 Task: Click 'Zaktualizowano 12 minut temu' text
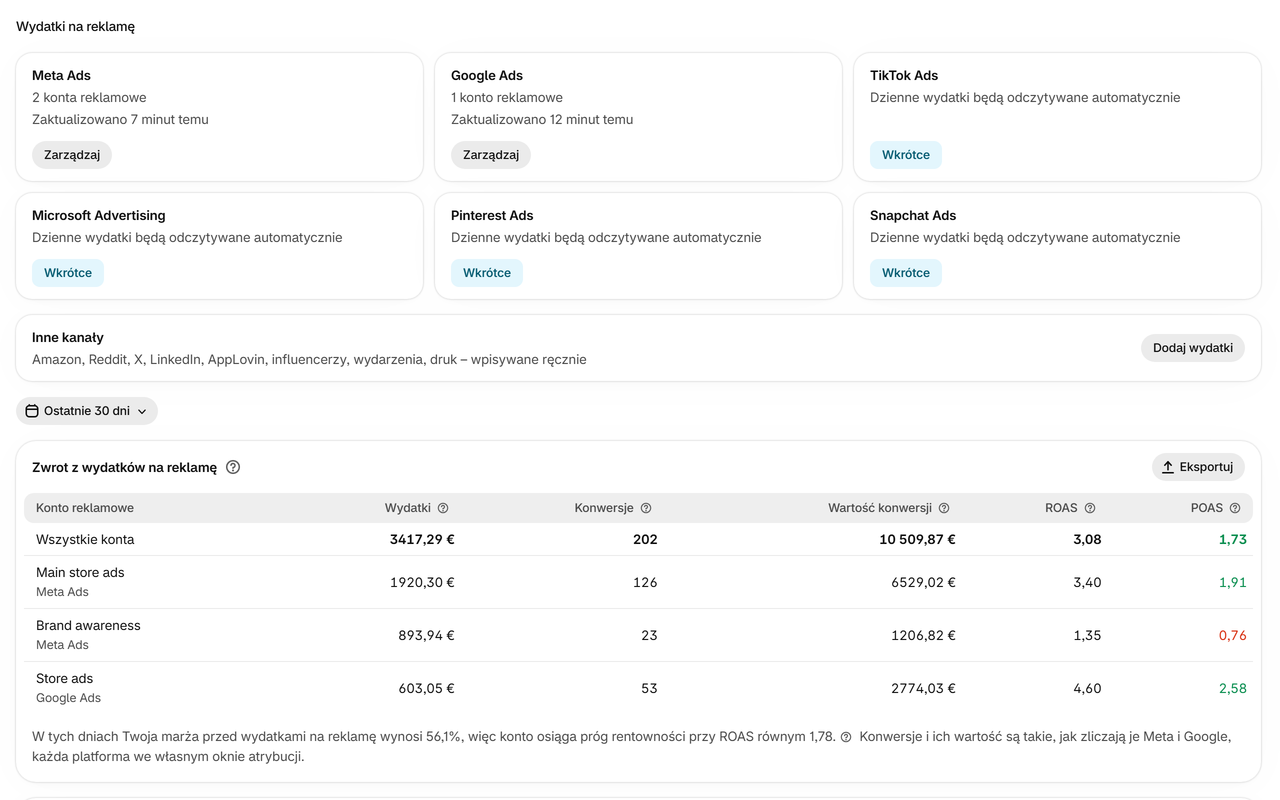[x=542, y=119]
